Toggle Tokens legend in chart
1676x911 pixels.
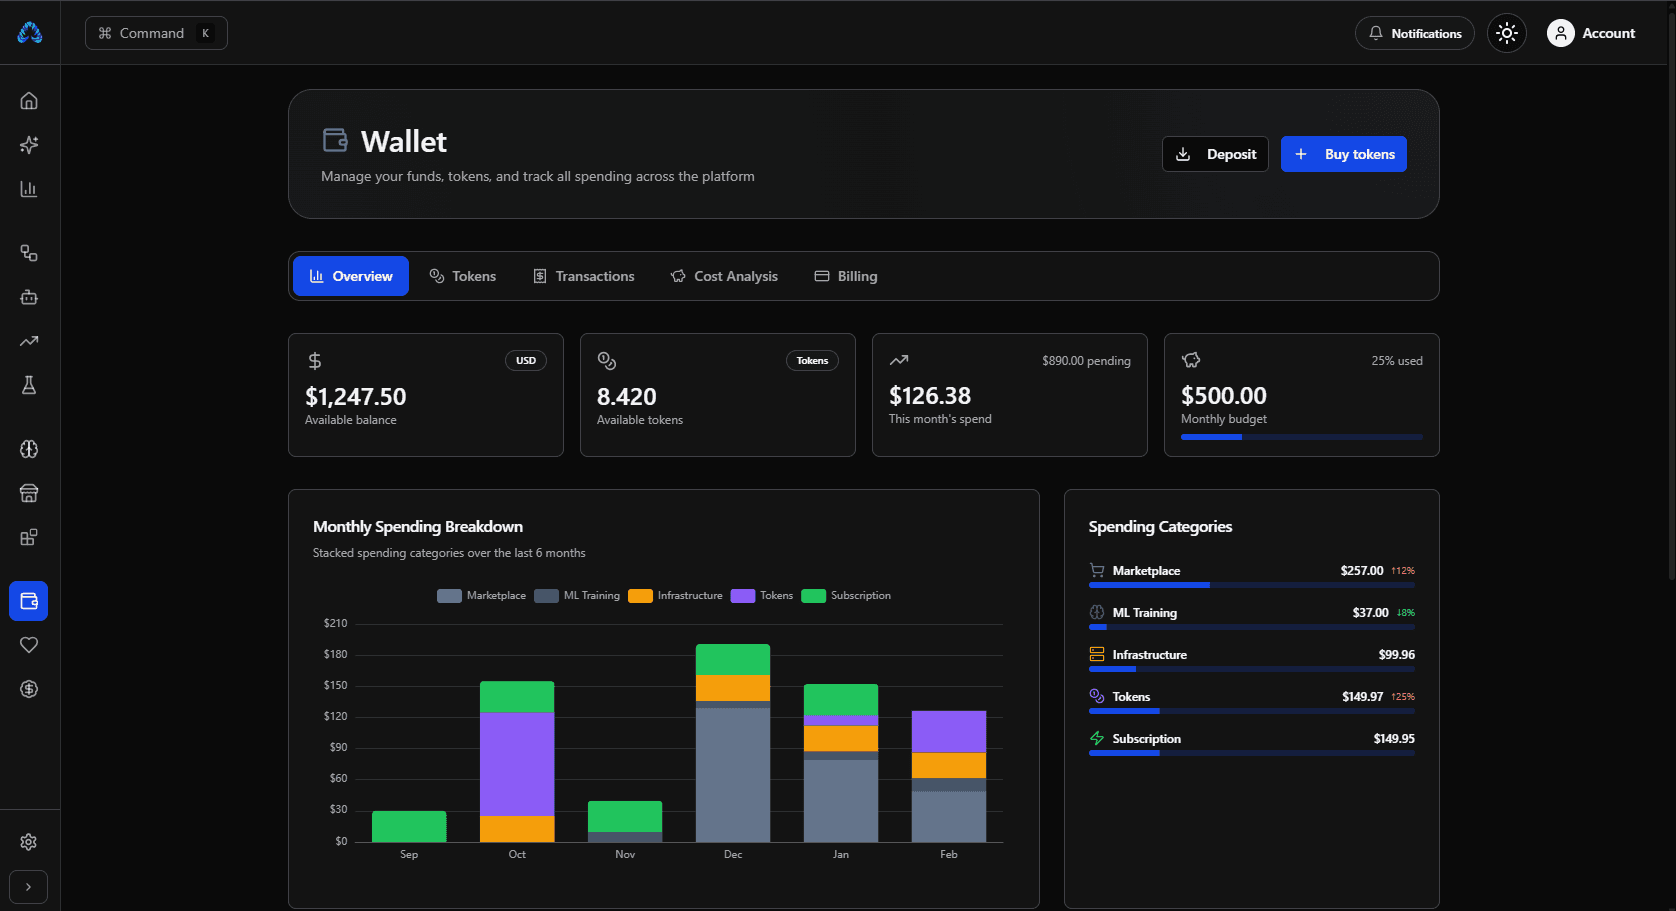[762, 596]
